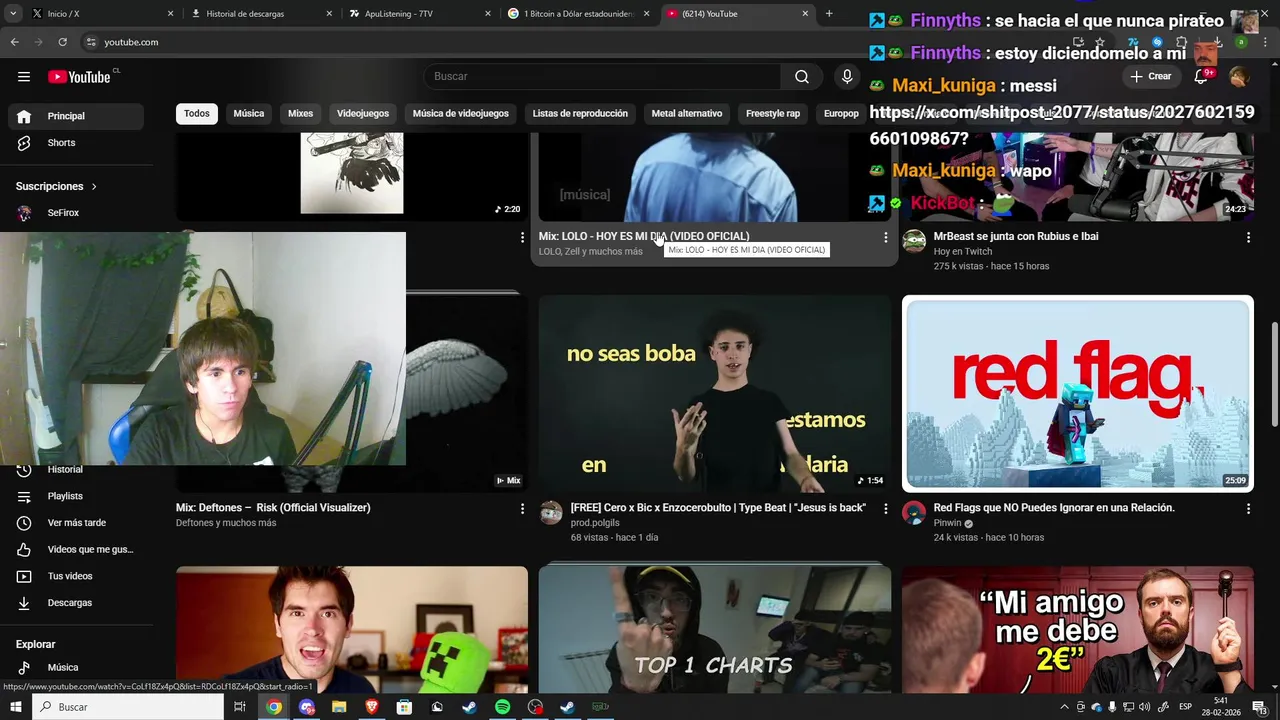Go to Principal in the sidebar
This screenshot has width=1280, height=720.
76,116
